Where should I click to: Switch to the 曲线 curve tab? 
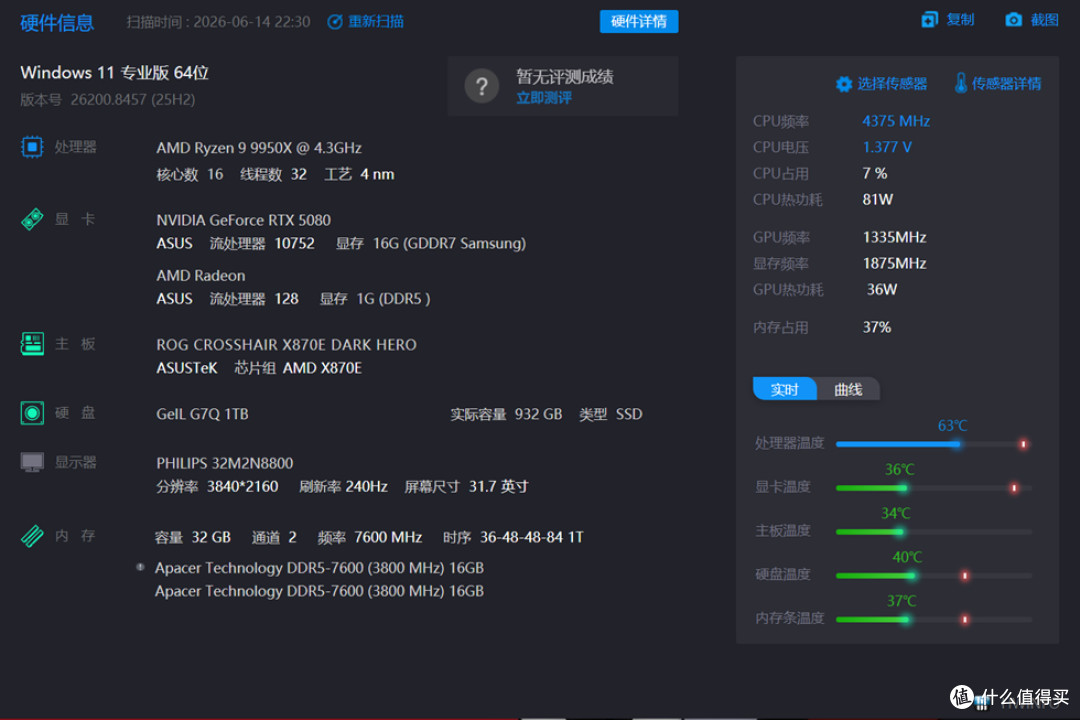[848, 389]
